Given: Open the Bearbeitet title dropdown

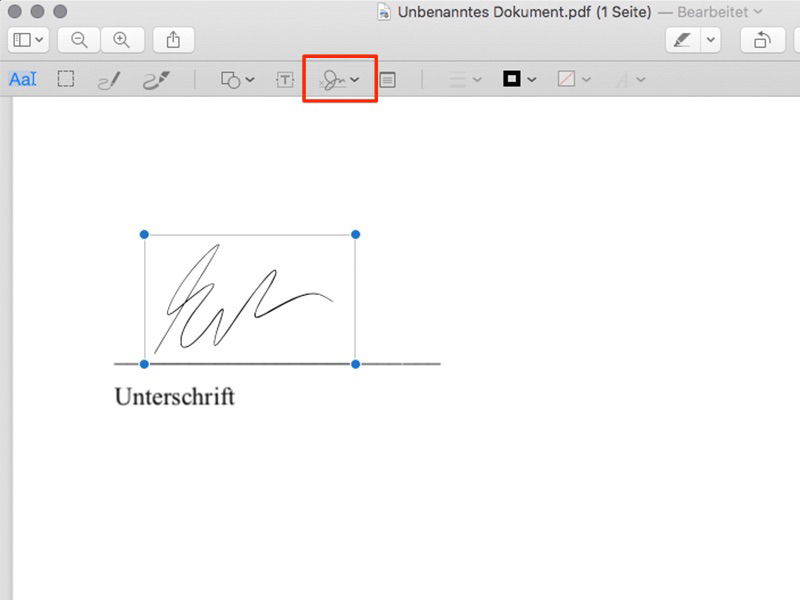Looking at the screenshot, I should coord(719,12).
